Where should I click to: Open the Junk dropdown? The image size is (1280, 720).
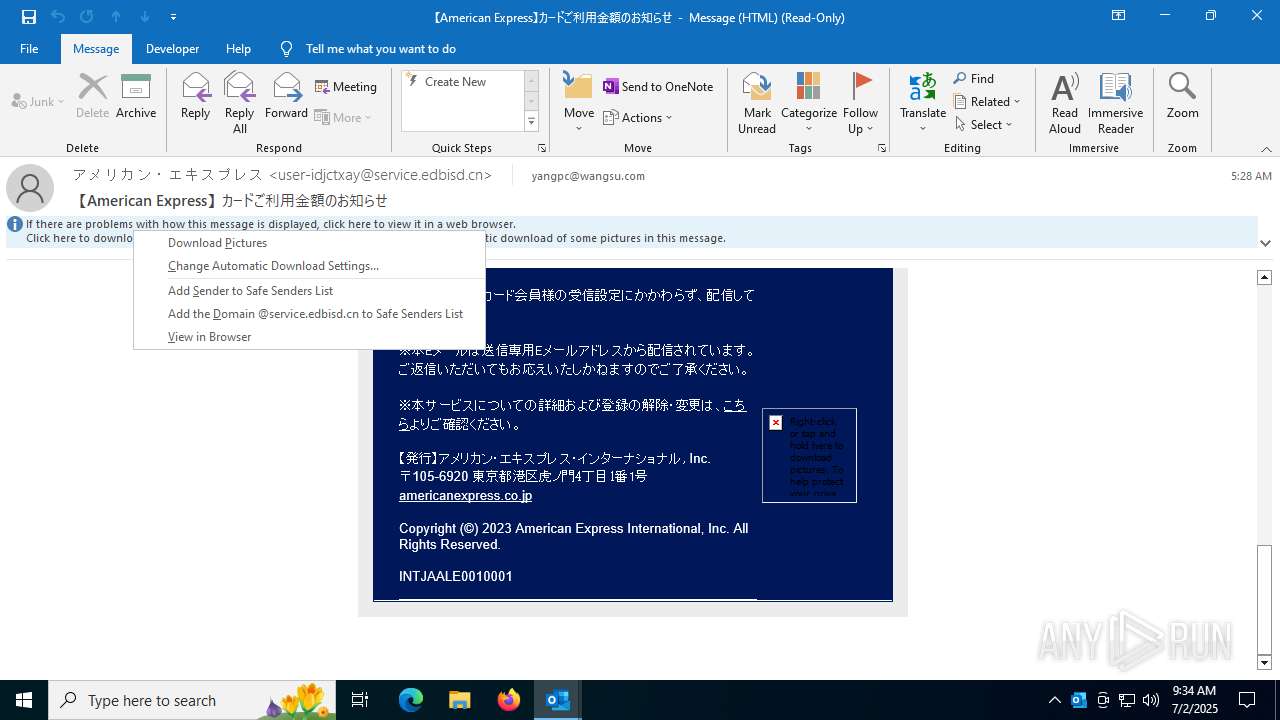38,102
